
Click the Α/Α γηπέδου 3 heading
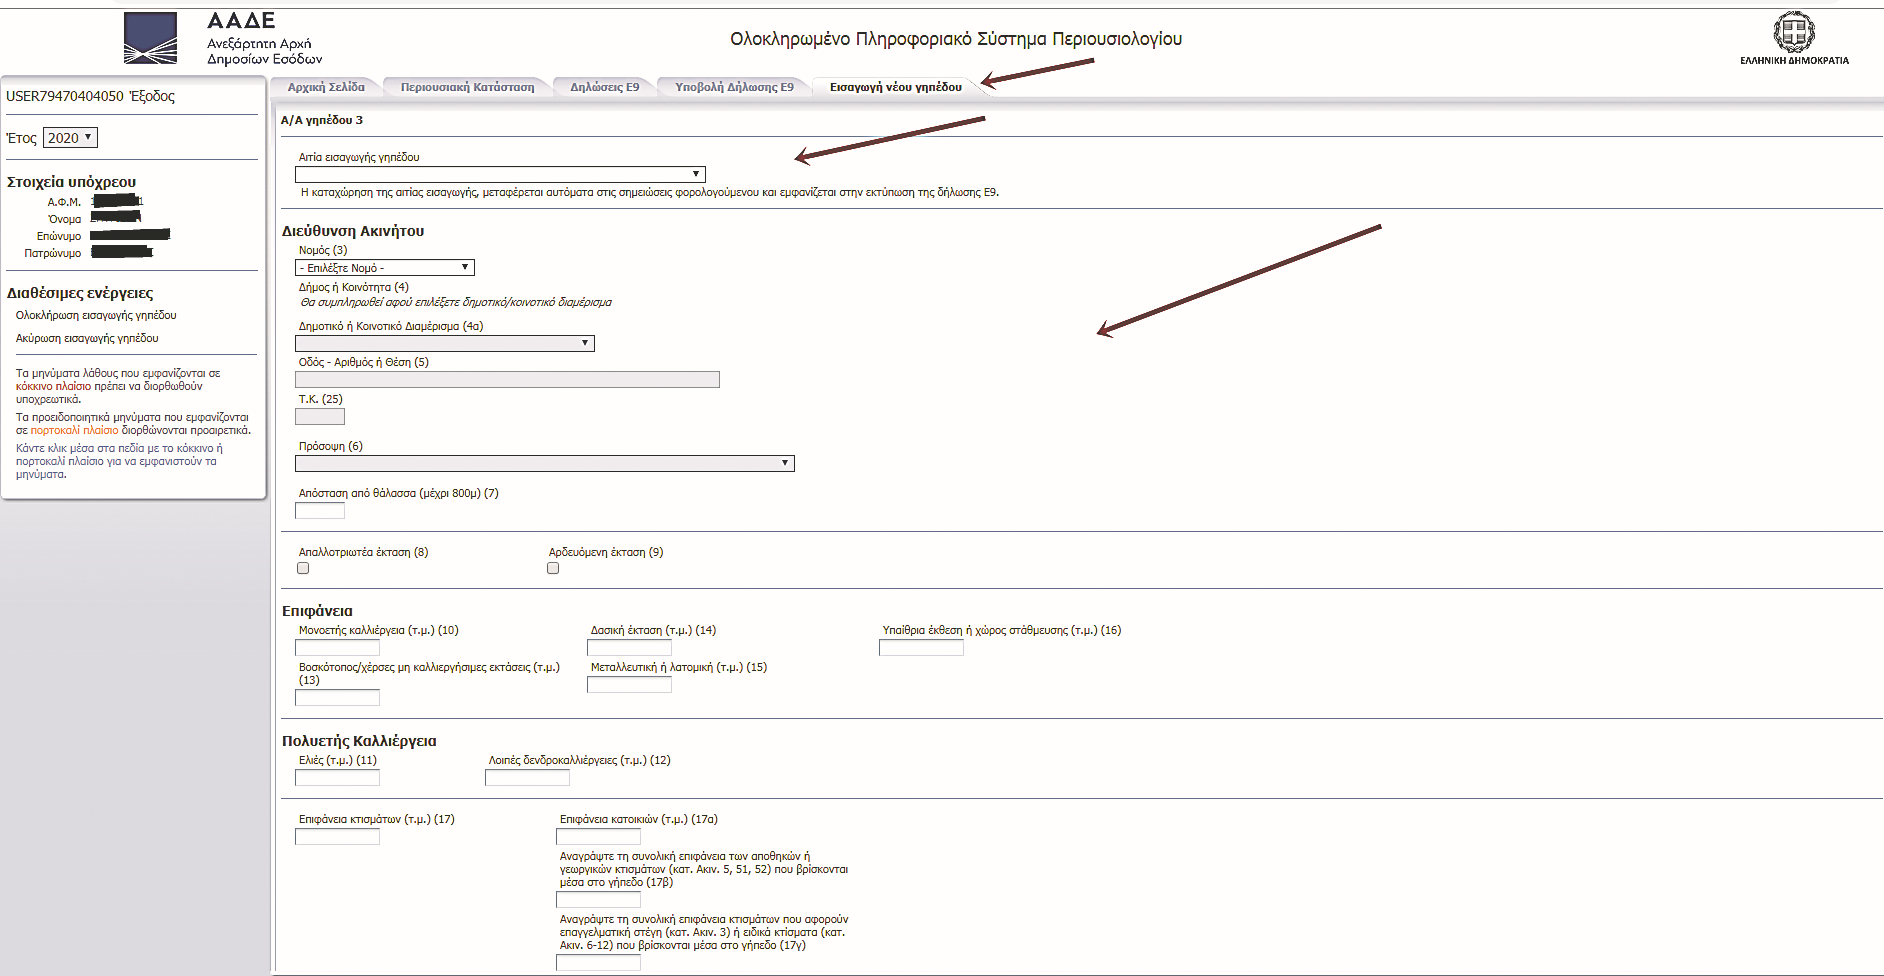(x=322, y=120)
